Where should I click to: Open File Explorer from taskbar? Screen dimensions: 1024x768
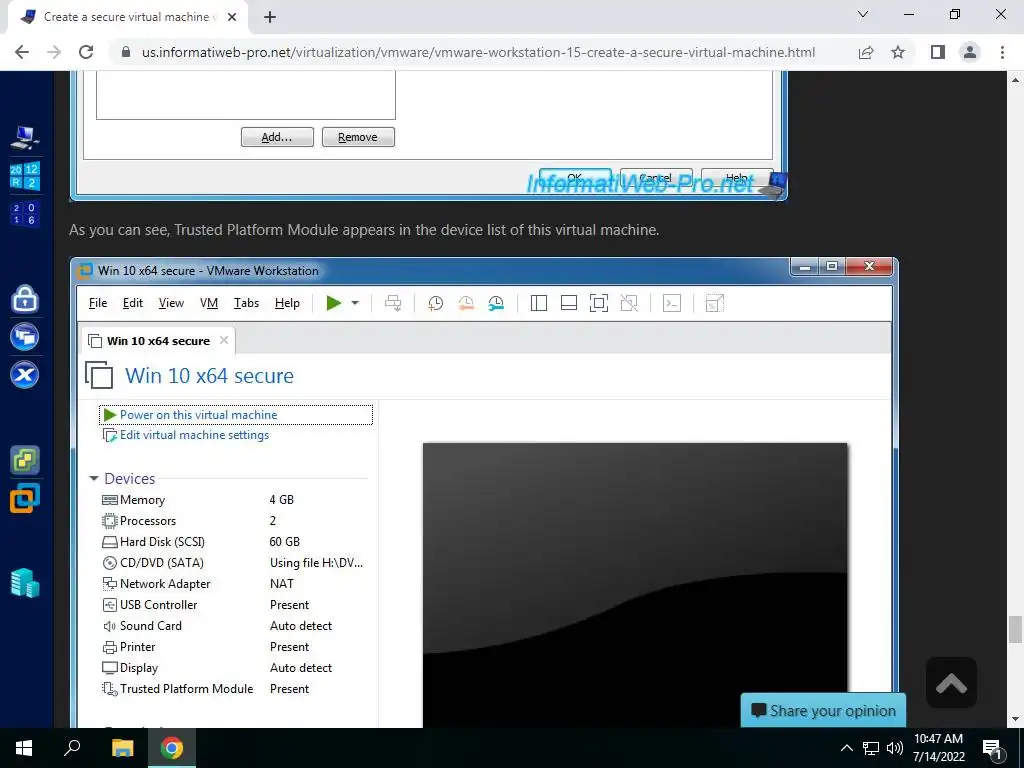122,748
